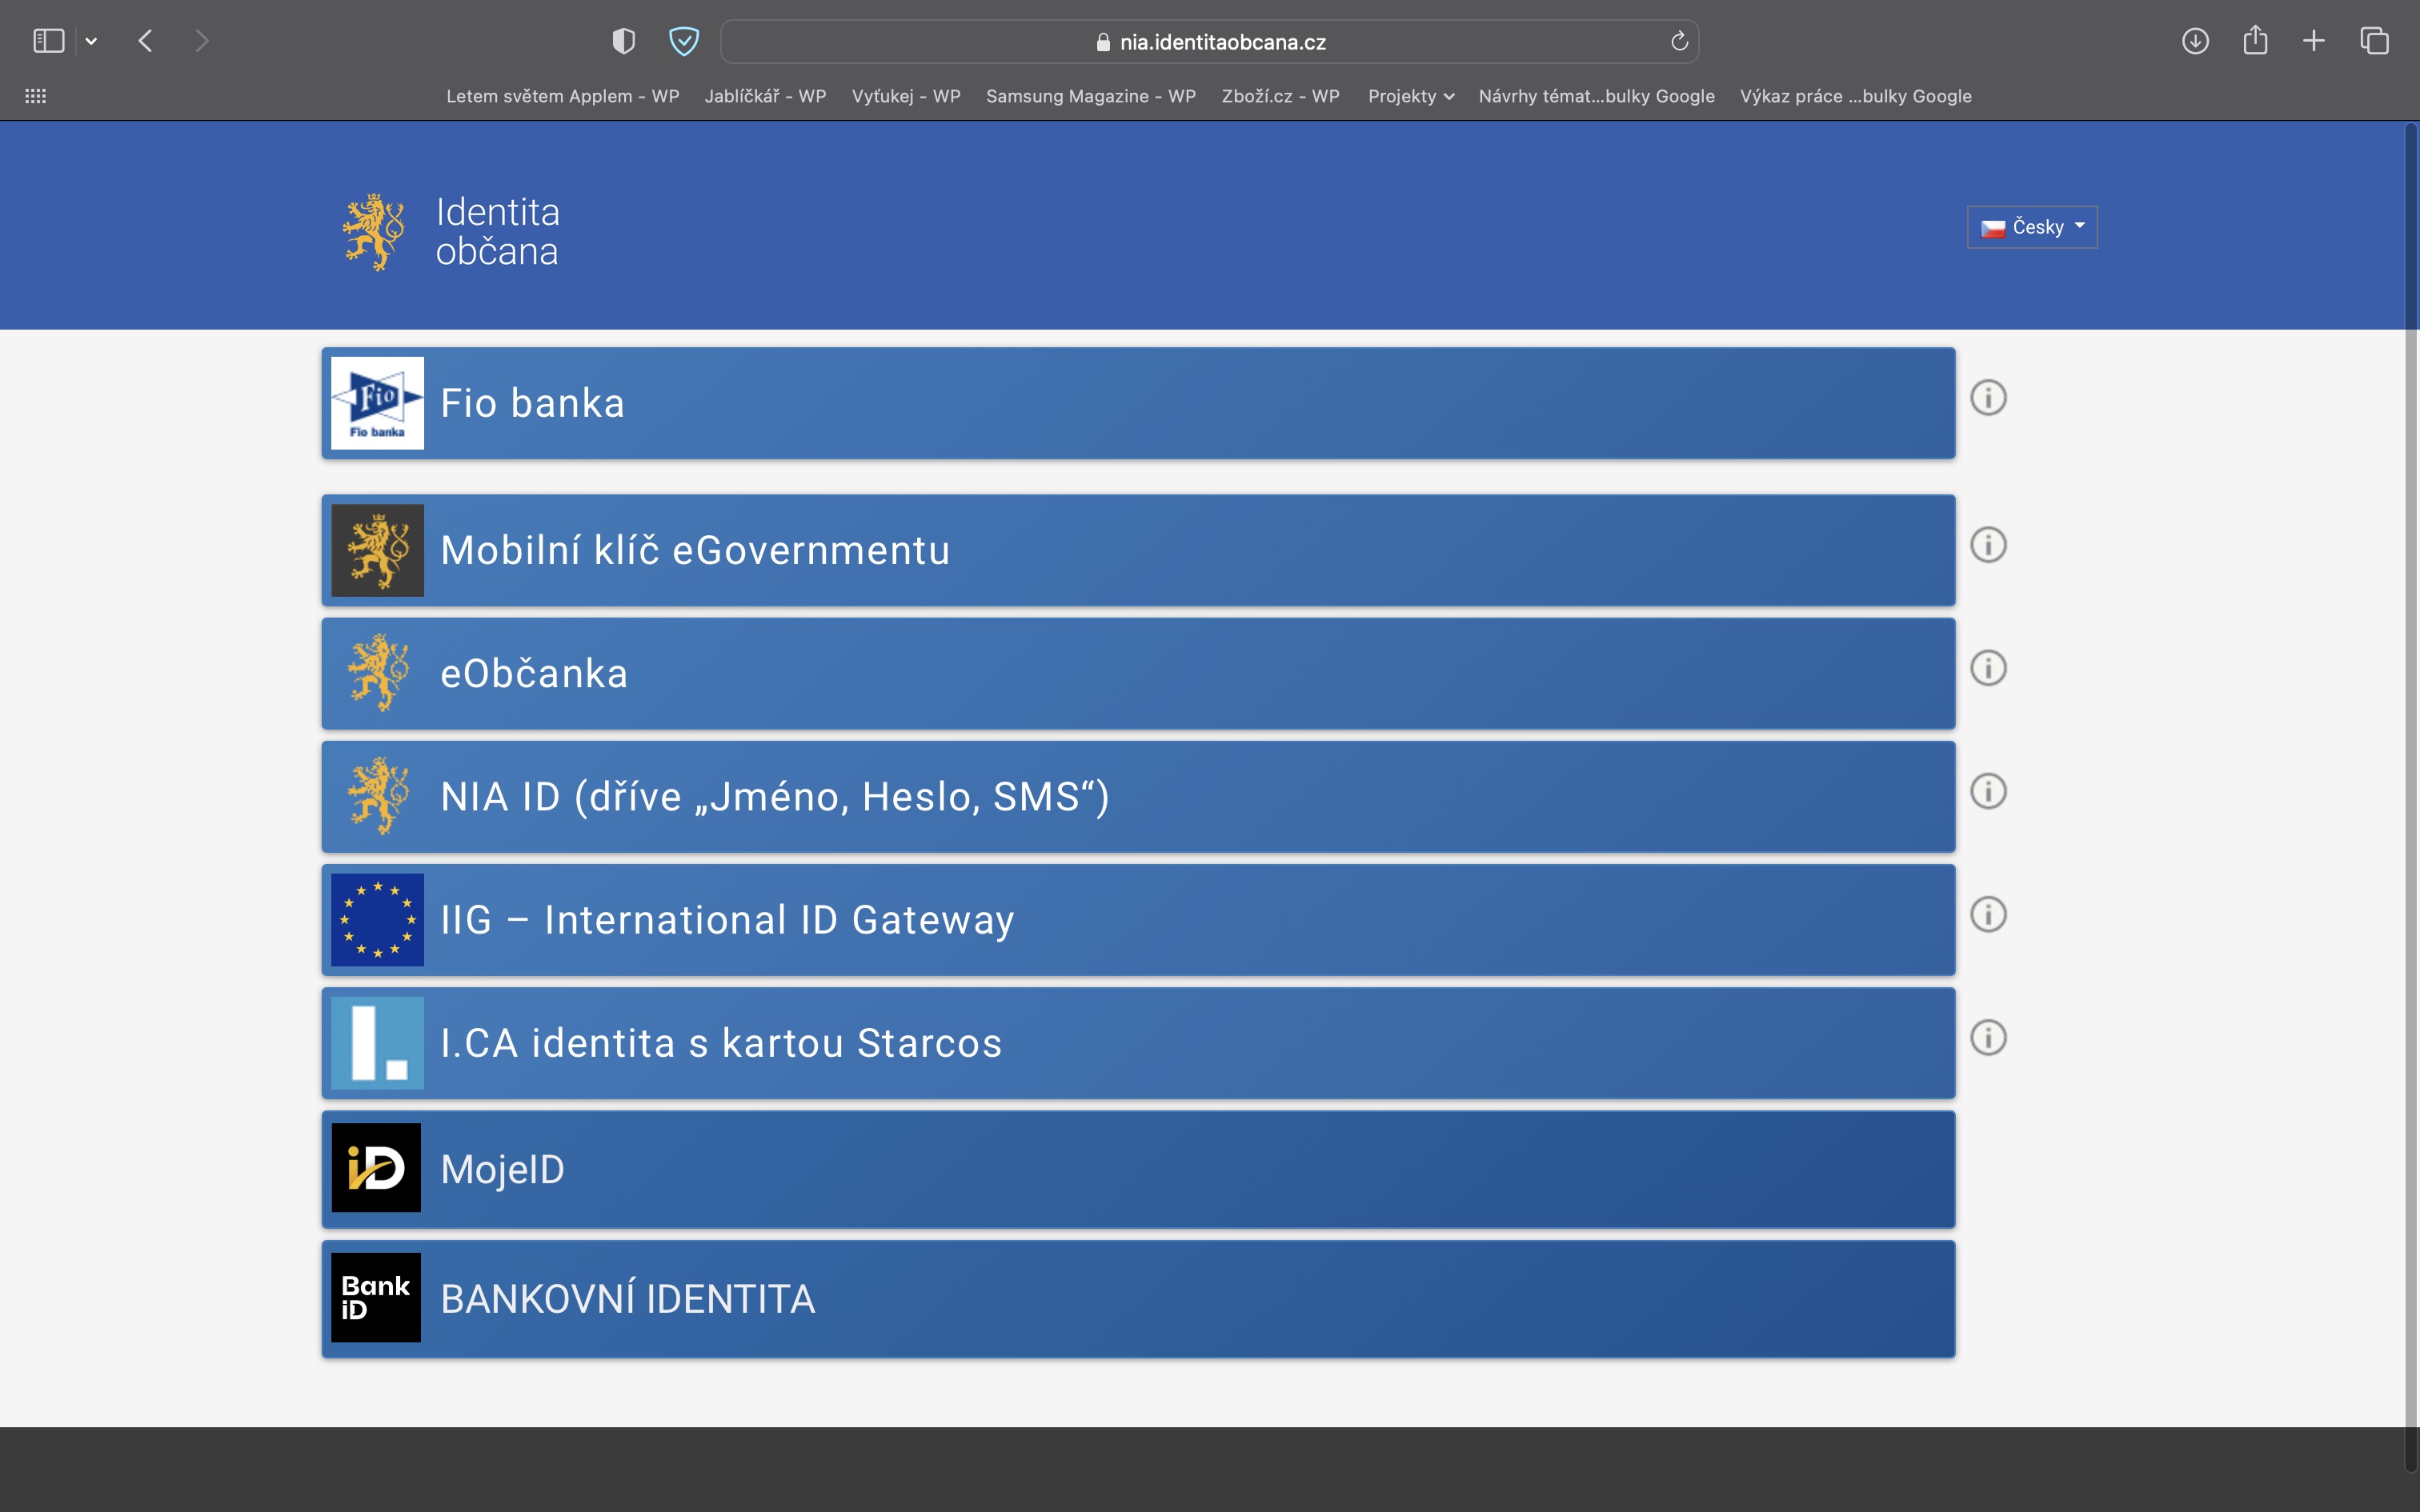Screen dimensions: 2420x1512
Task: Reload the page with refresh icon
Action: 1679,41
